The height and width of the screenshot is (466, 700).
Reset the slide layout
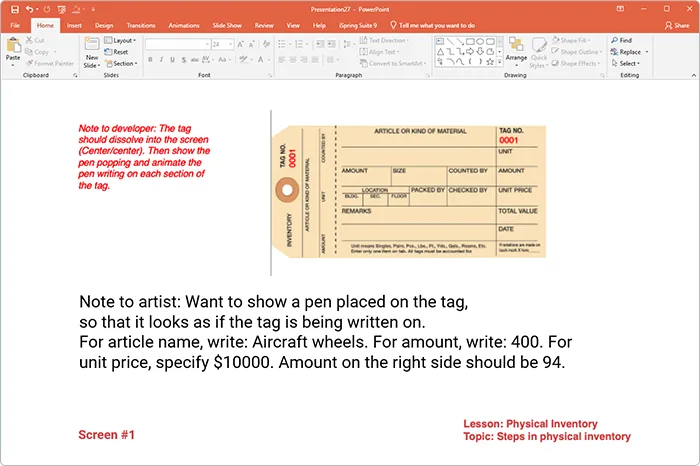116,52
